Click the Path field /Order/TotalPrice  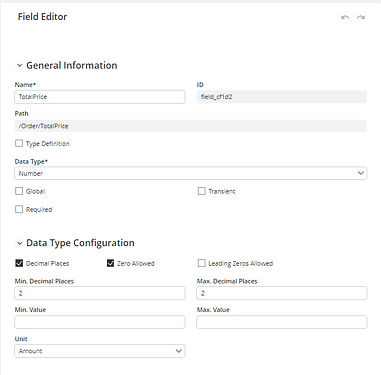[x=191, y=126]
